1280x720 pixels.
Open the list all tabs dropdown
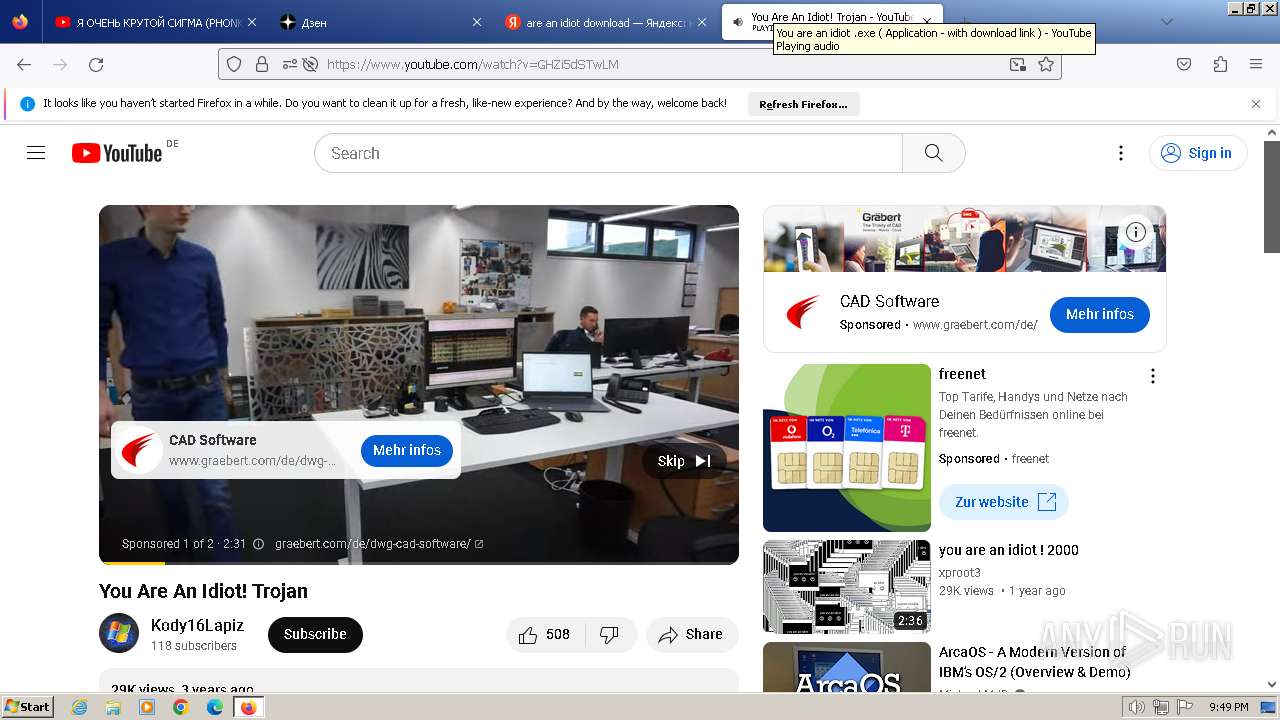click(x=1166, y=22)
